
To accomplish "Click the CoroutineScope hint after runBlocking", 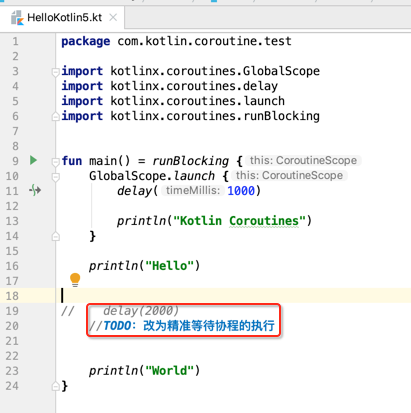I will click(303, 160).
